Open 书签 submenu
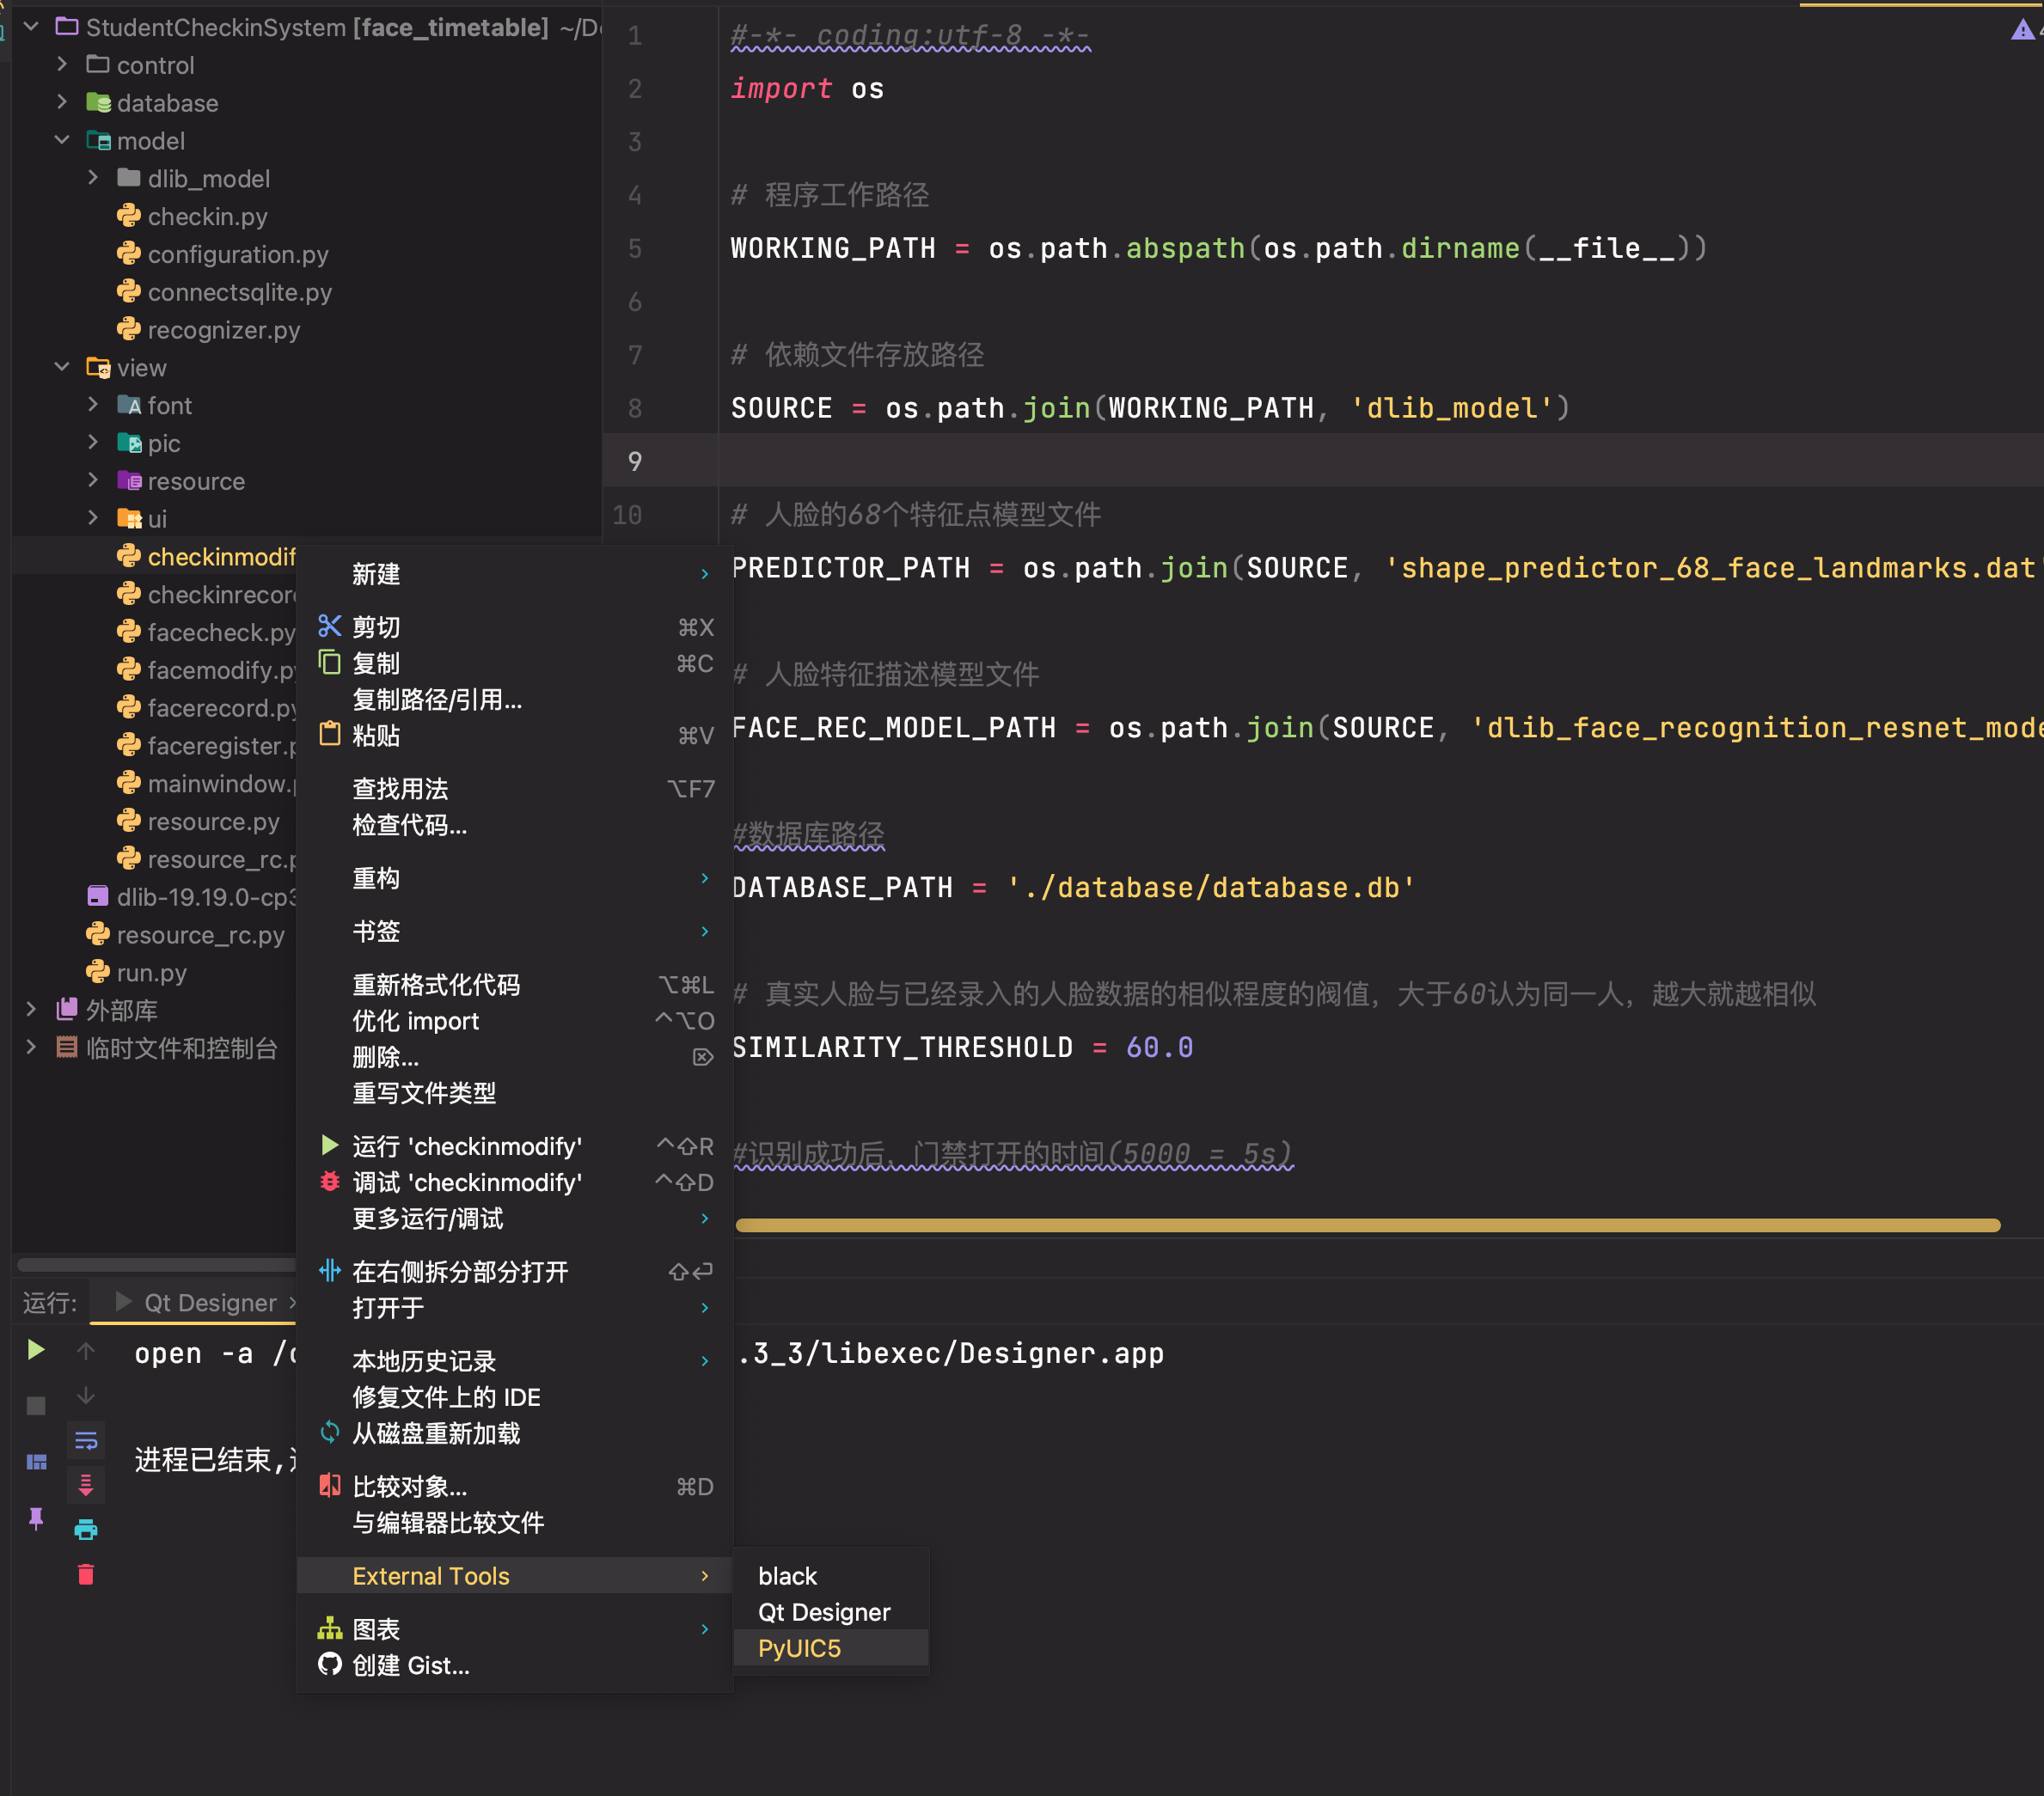2044x1796 pixels. click(515, 931)
